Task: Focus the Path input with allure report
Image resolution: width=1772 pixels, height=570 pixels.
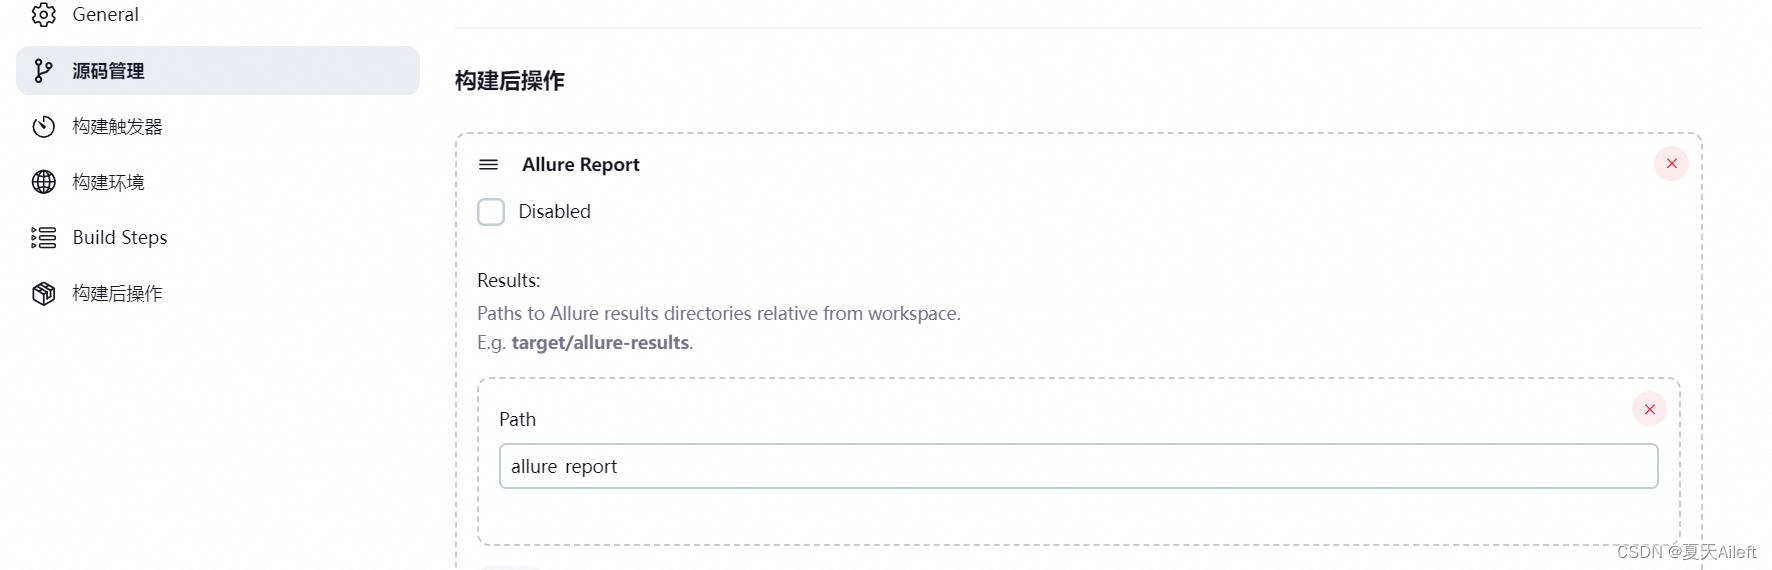Action: (x=1078, y=466)
